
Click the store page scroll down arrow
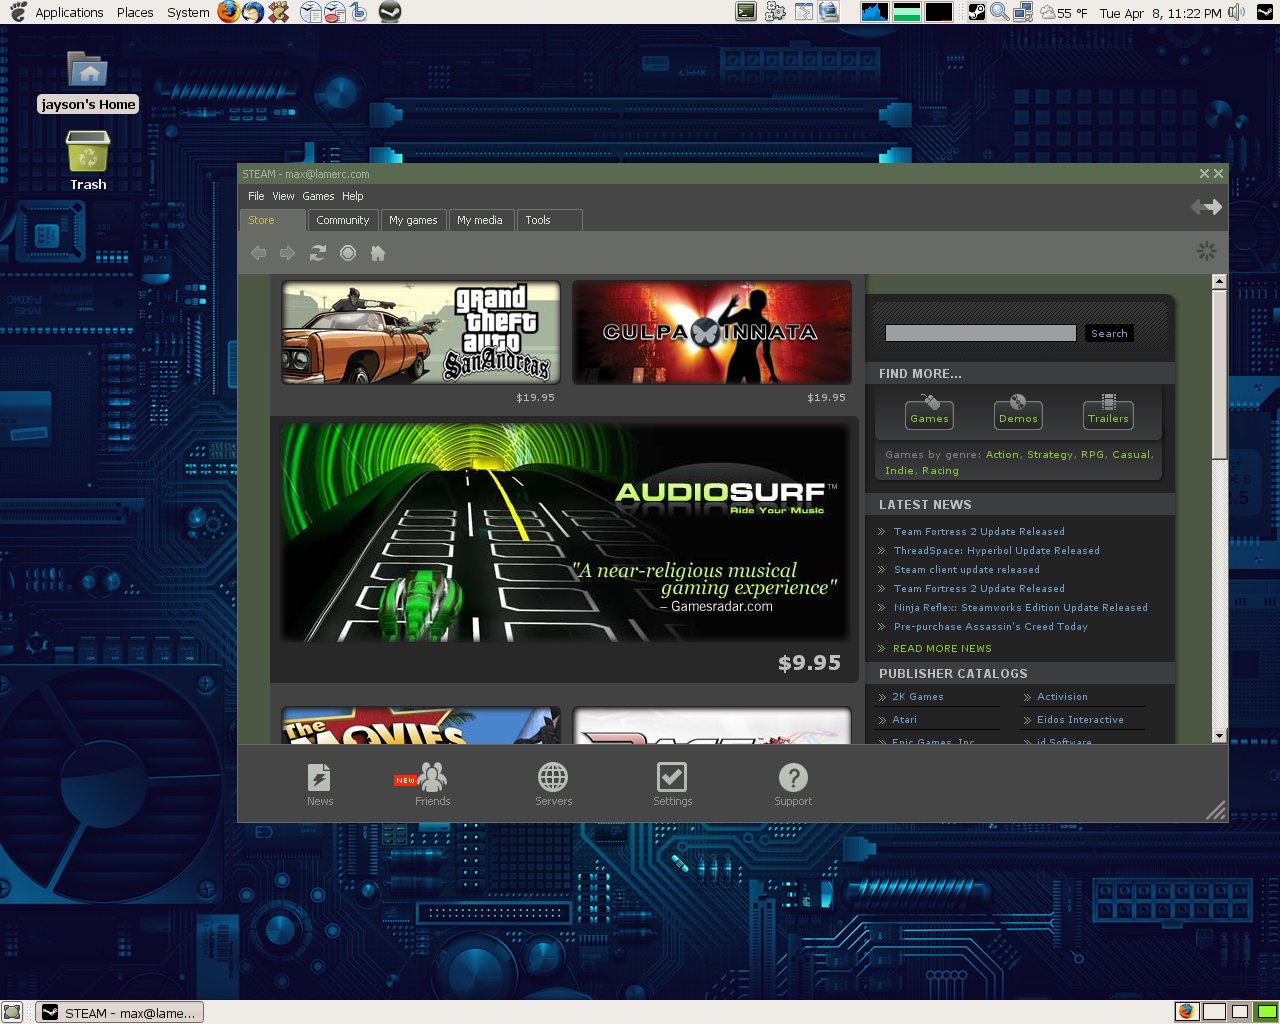coord(1219,735)
